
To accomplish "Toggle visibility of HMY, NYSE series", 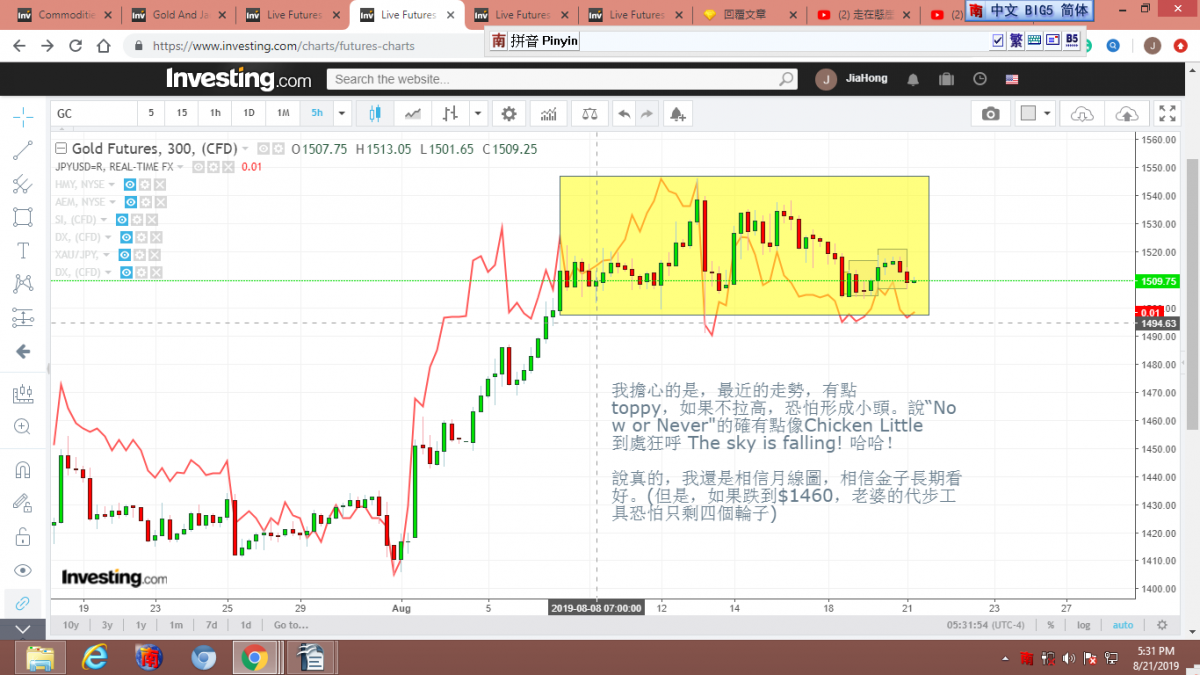I will point(130,185).
